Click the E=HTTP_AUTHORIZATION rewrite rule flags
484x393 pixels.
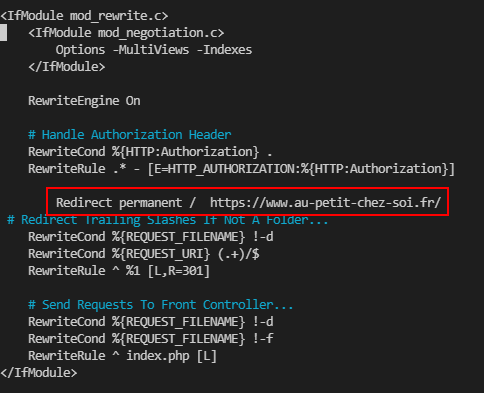click(x=301, y=169)
